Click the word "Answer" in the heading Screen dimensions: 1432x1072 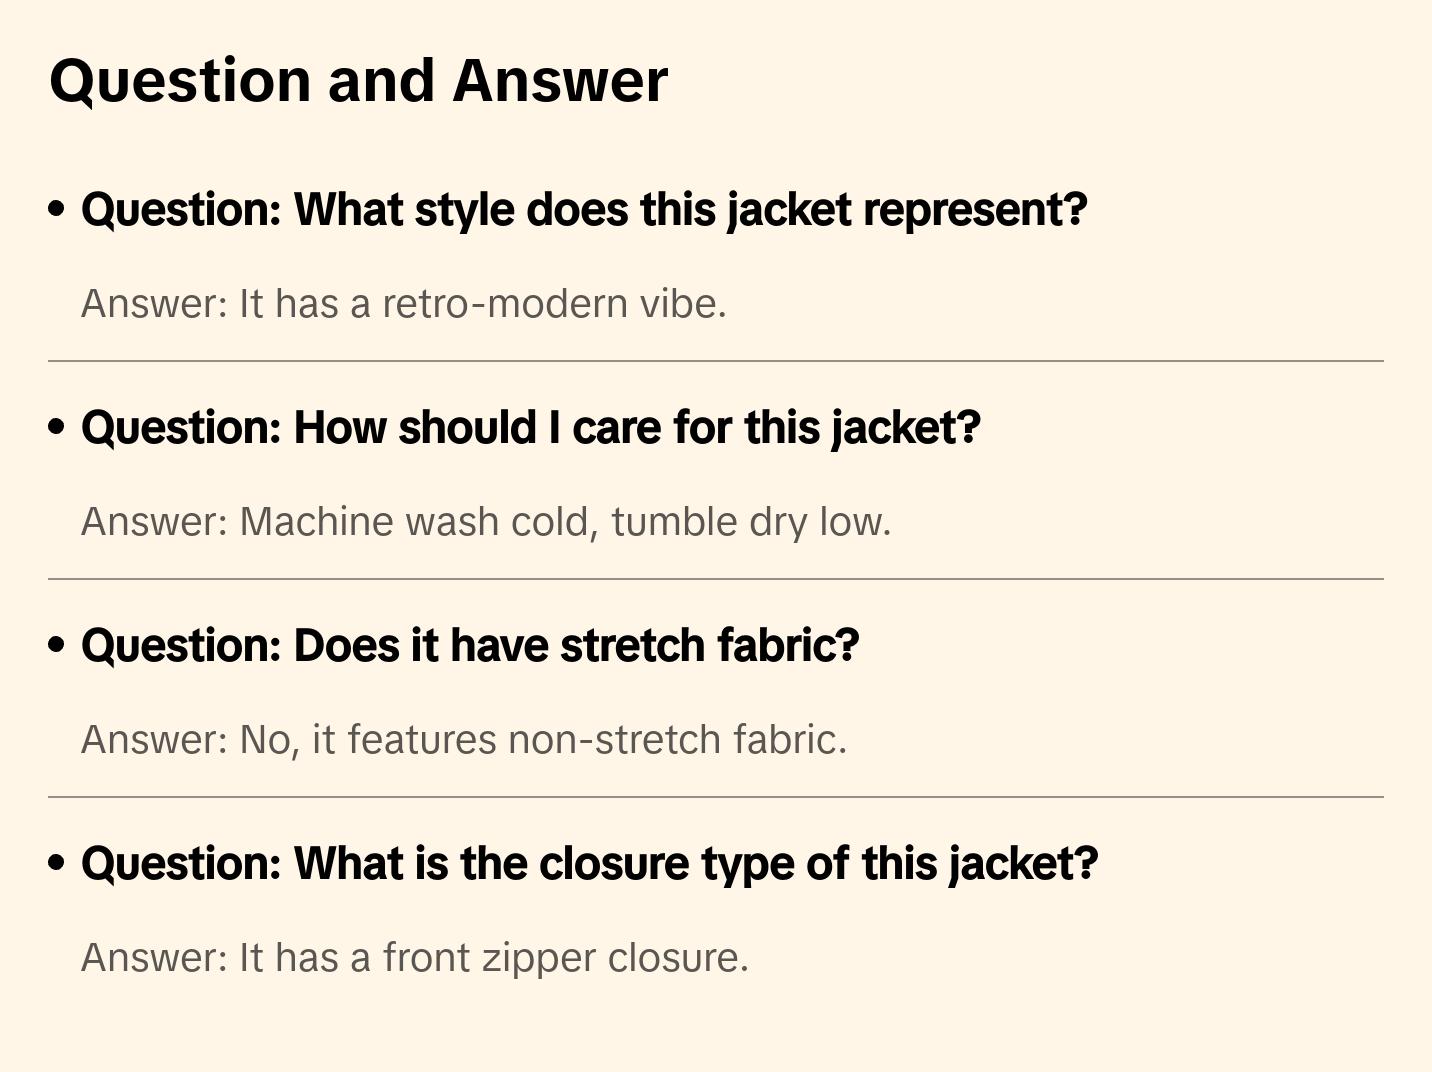point(560,81)
